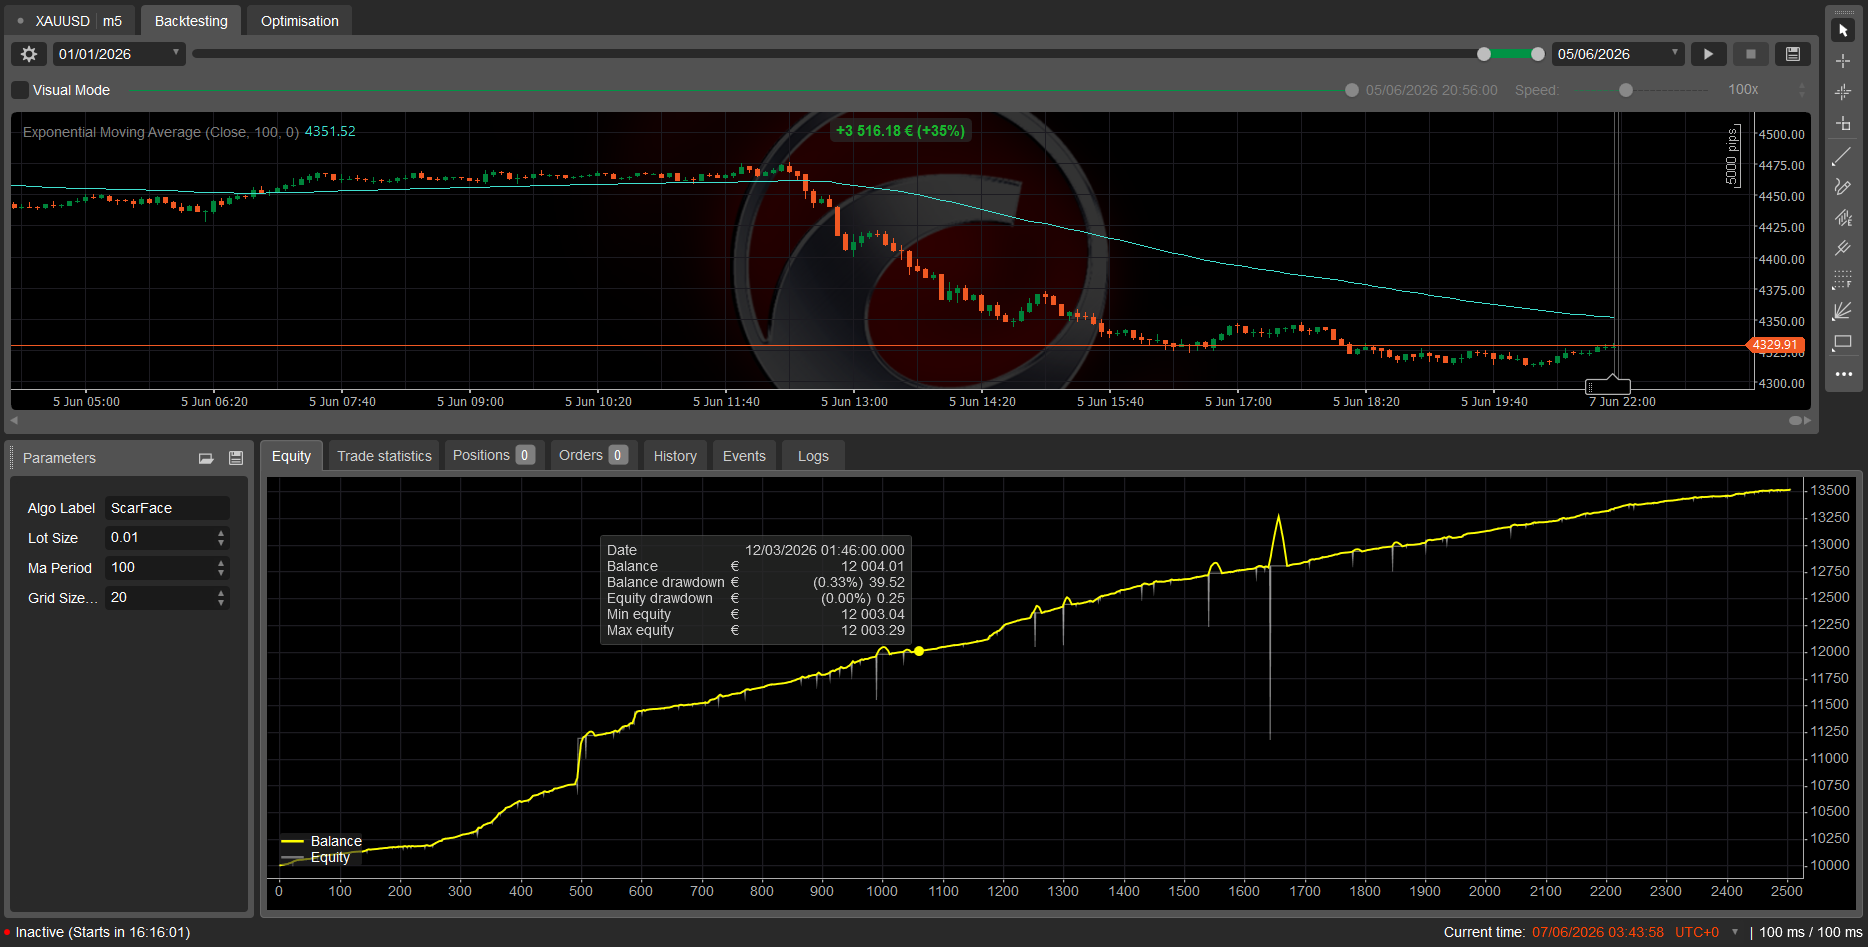Select the equidistant channel tool
The height and width of the screenshot is (947, 1868).
click(1843, 218)
